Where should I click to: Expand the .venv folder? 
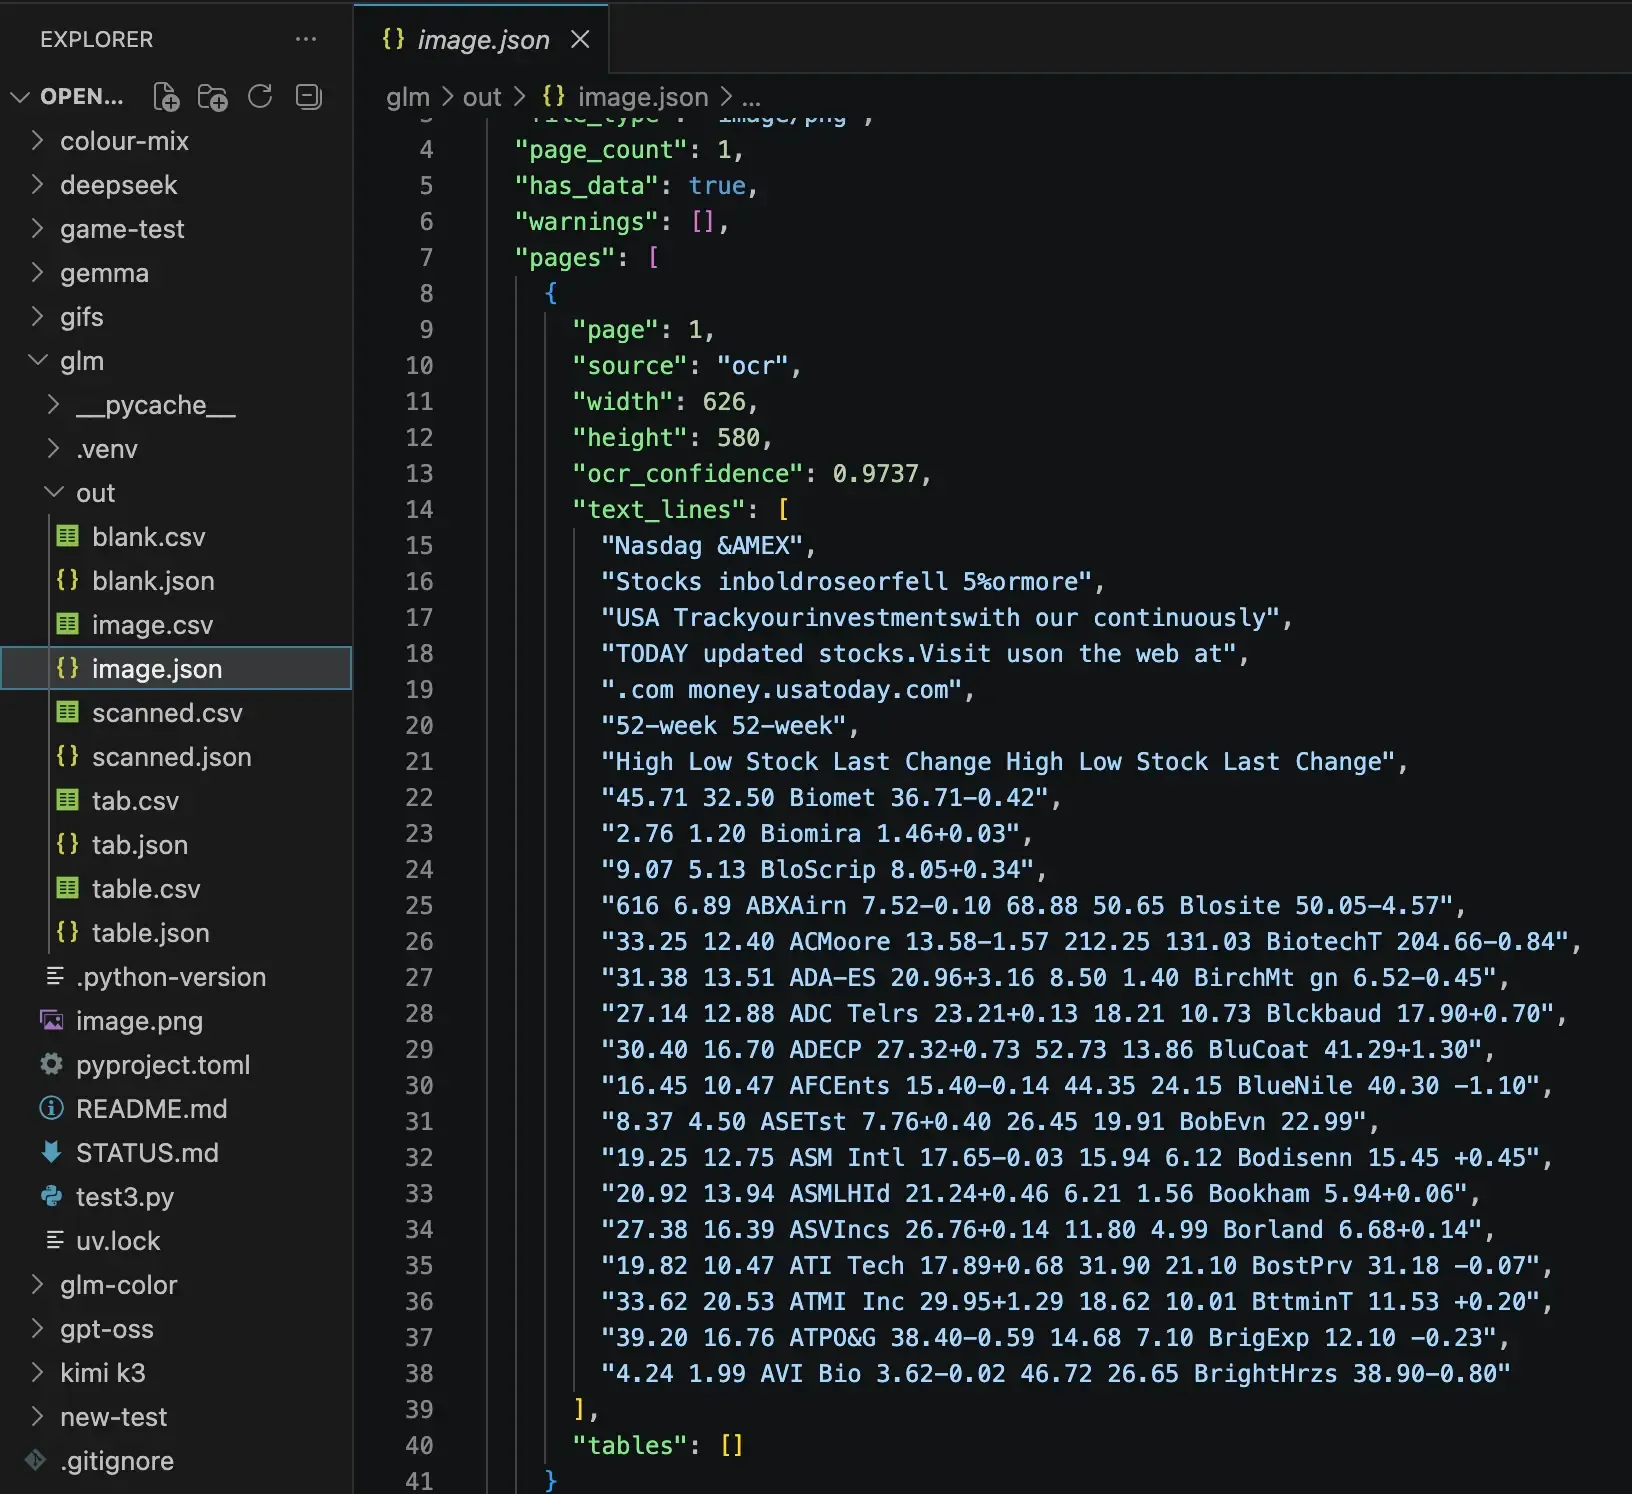pyautogui.click(x=54, y=449)
